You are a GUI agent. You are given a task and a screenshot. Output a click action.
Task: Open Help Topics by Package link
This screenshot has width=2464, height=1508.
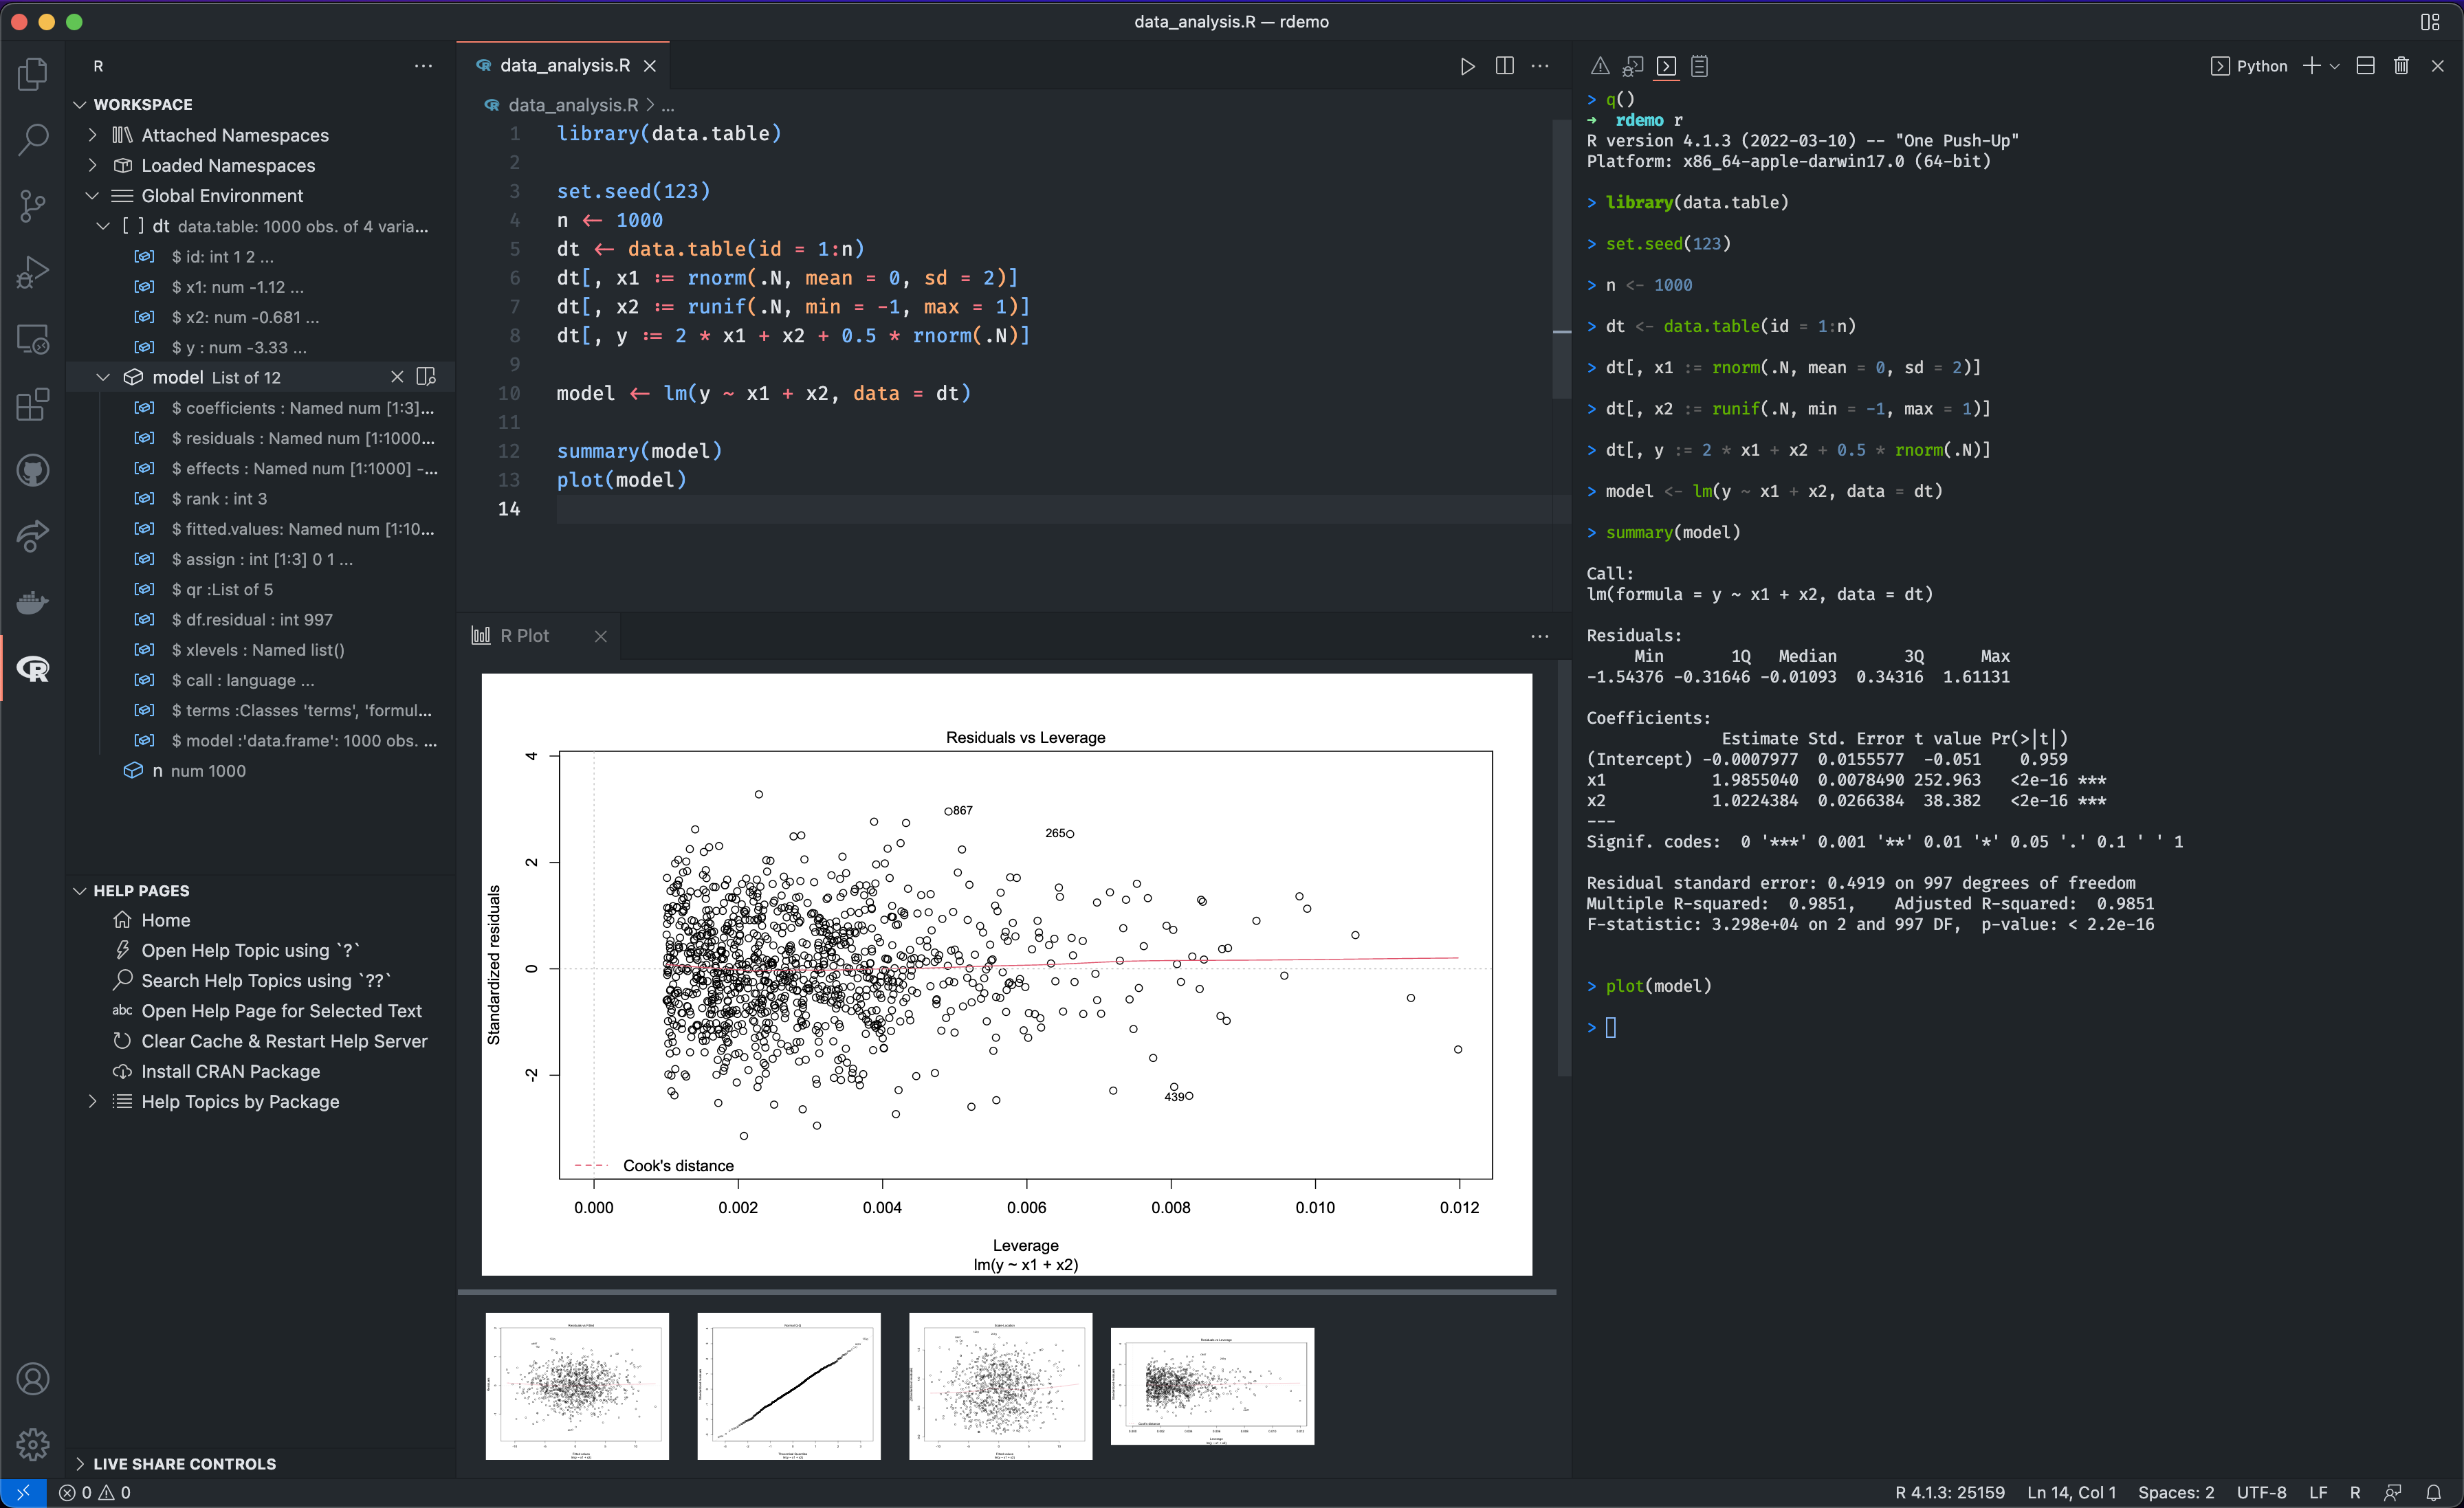238,1100
